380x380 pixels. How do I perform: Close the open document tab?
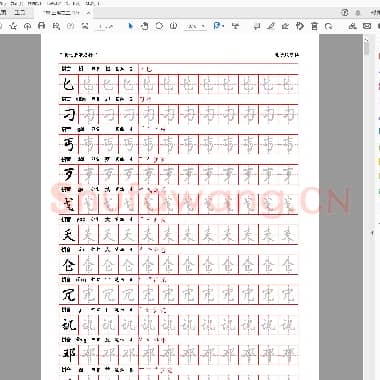click(x=88, y=13)
